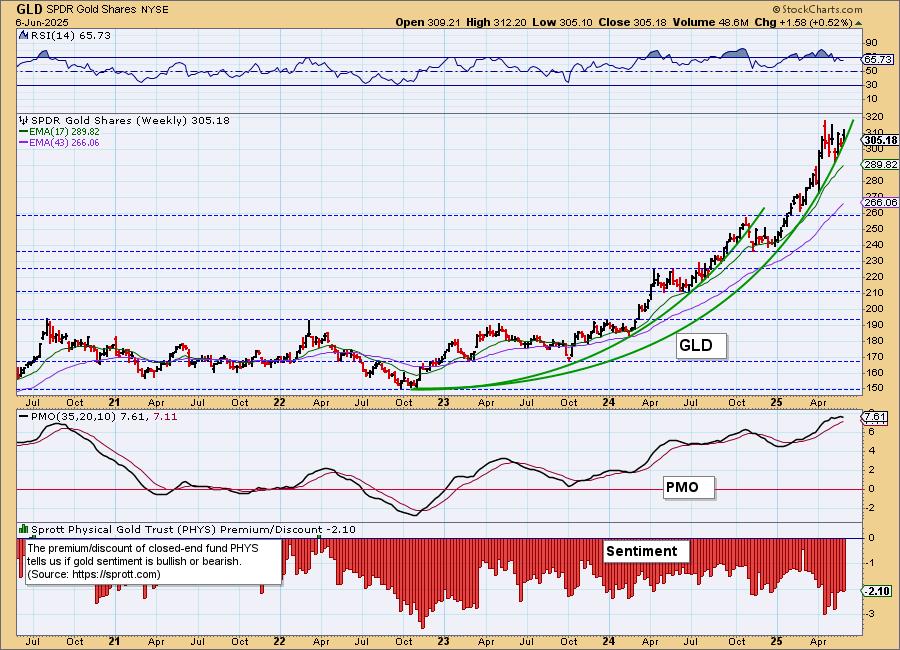Click the 90 label on the RSI axis
This screenshot has height=650, width=900.
pyautogui.click(x=871, y=42)
